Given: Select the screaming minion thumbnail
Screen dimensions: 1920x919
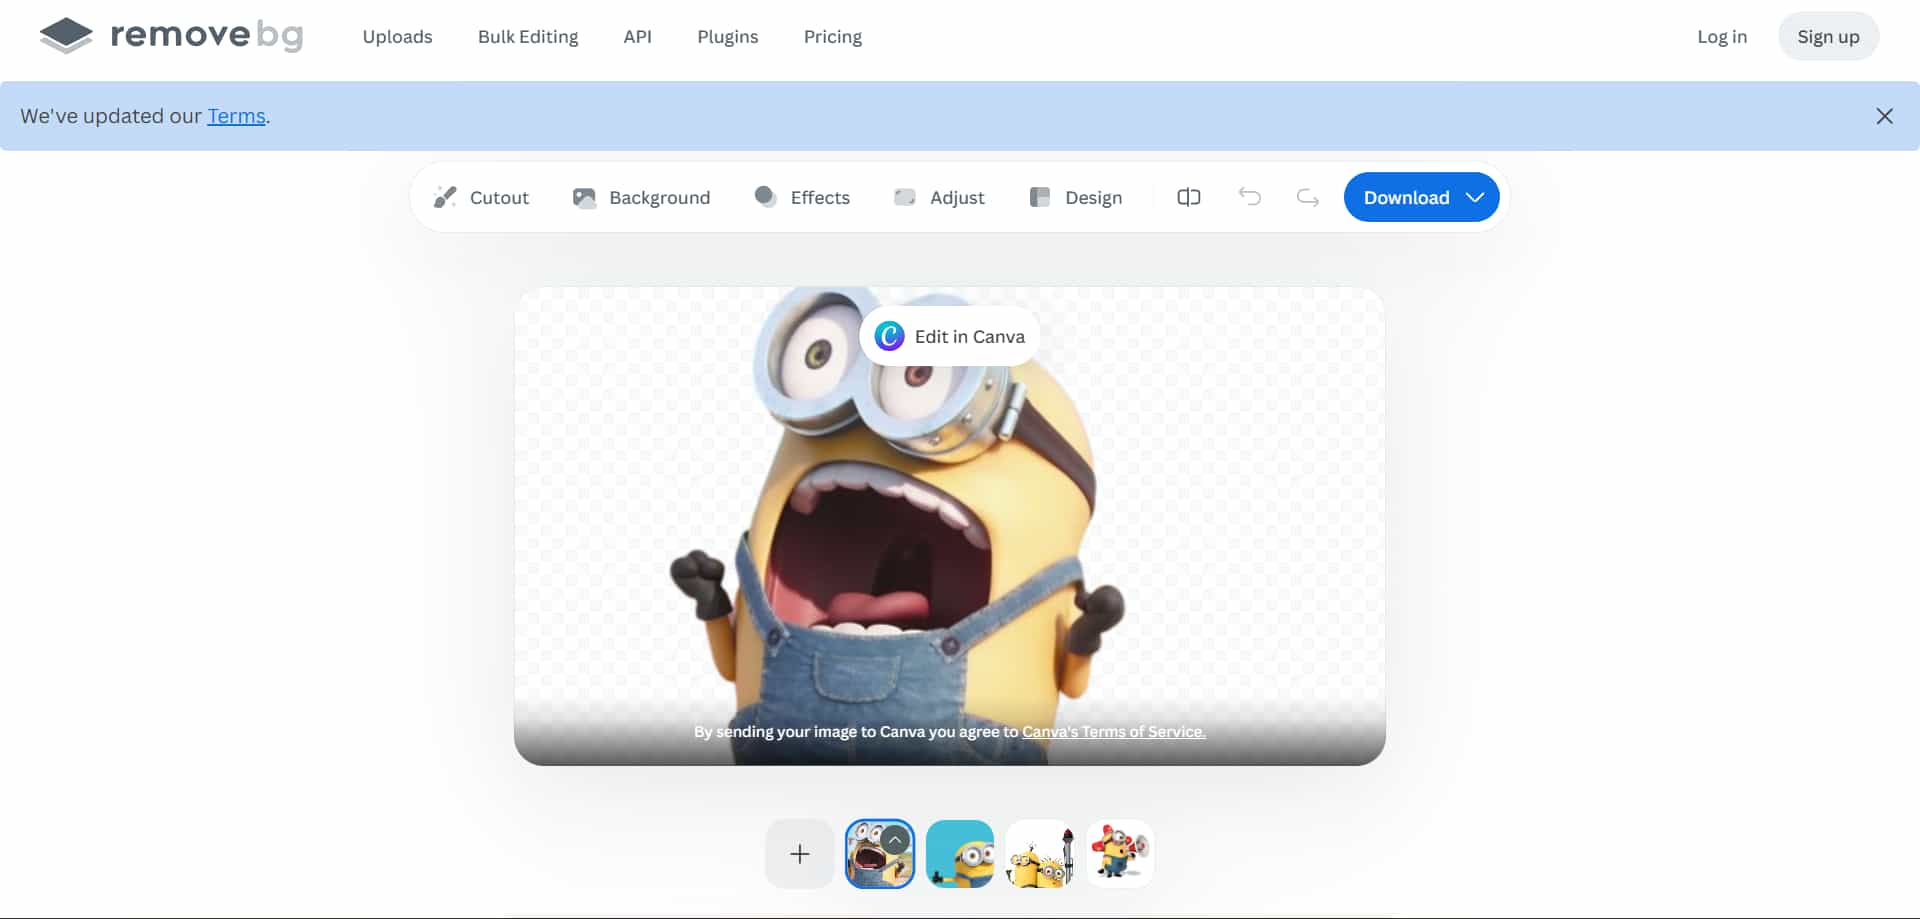Looking at the screenshot, I should 880,854.
